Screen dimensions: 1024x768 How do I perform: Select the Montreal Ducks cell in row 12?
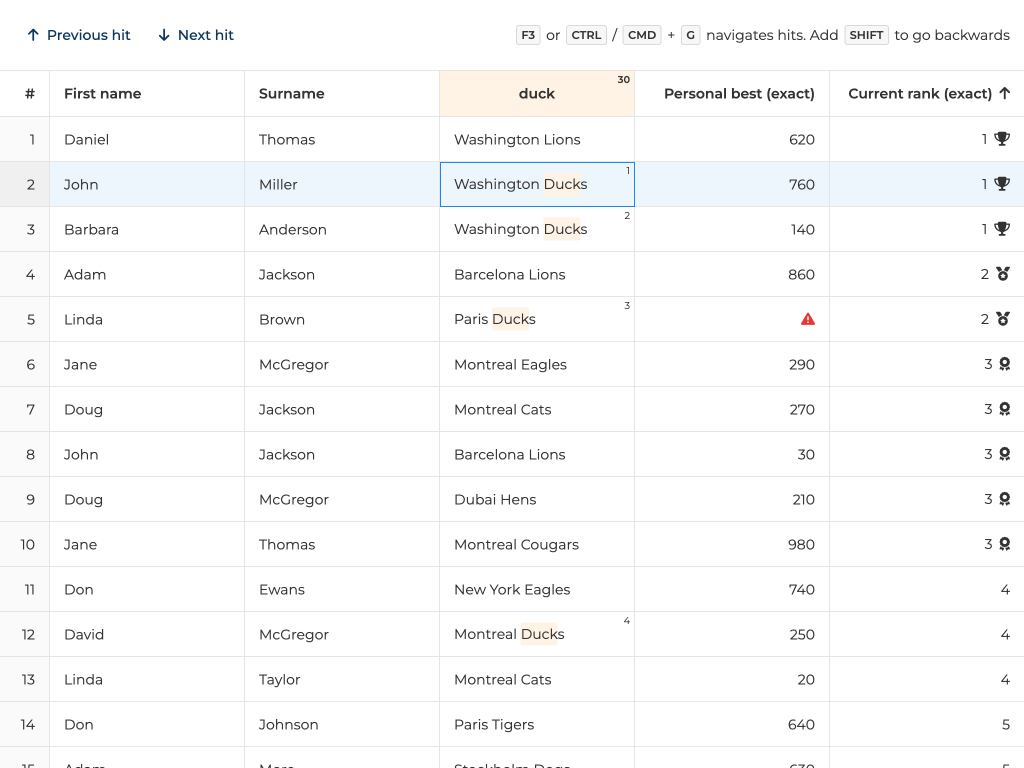536,634
